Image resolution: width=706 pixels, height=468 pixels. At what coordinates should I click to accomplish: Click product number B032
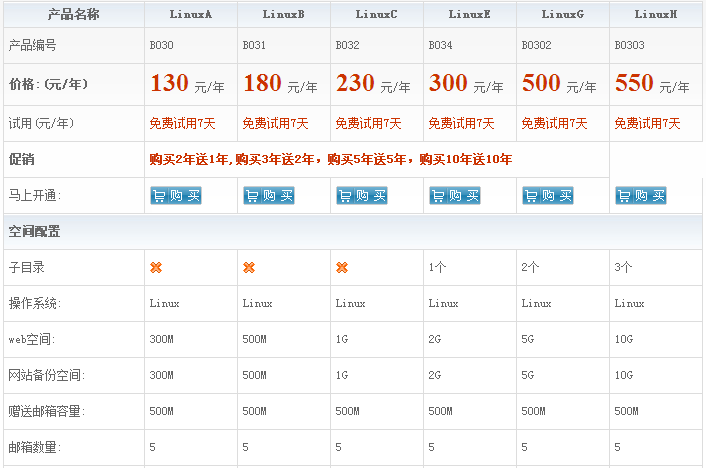coord(348,45)
